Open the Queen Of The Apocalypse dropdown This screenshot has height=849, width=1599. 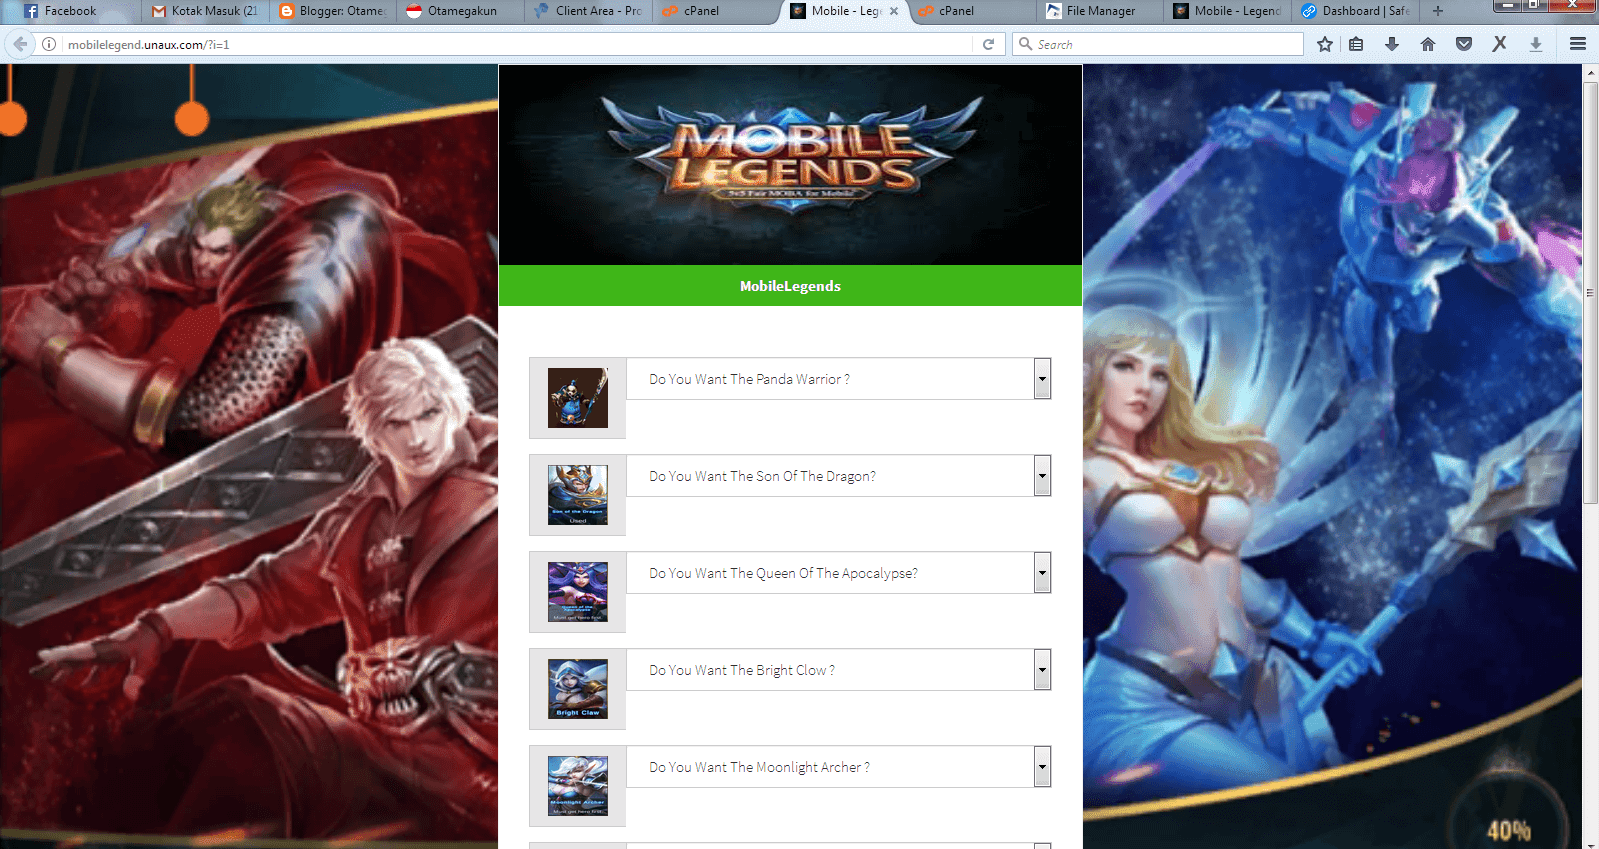point(838,573)
